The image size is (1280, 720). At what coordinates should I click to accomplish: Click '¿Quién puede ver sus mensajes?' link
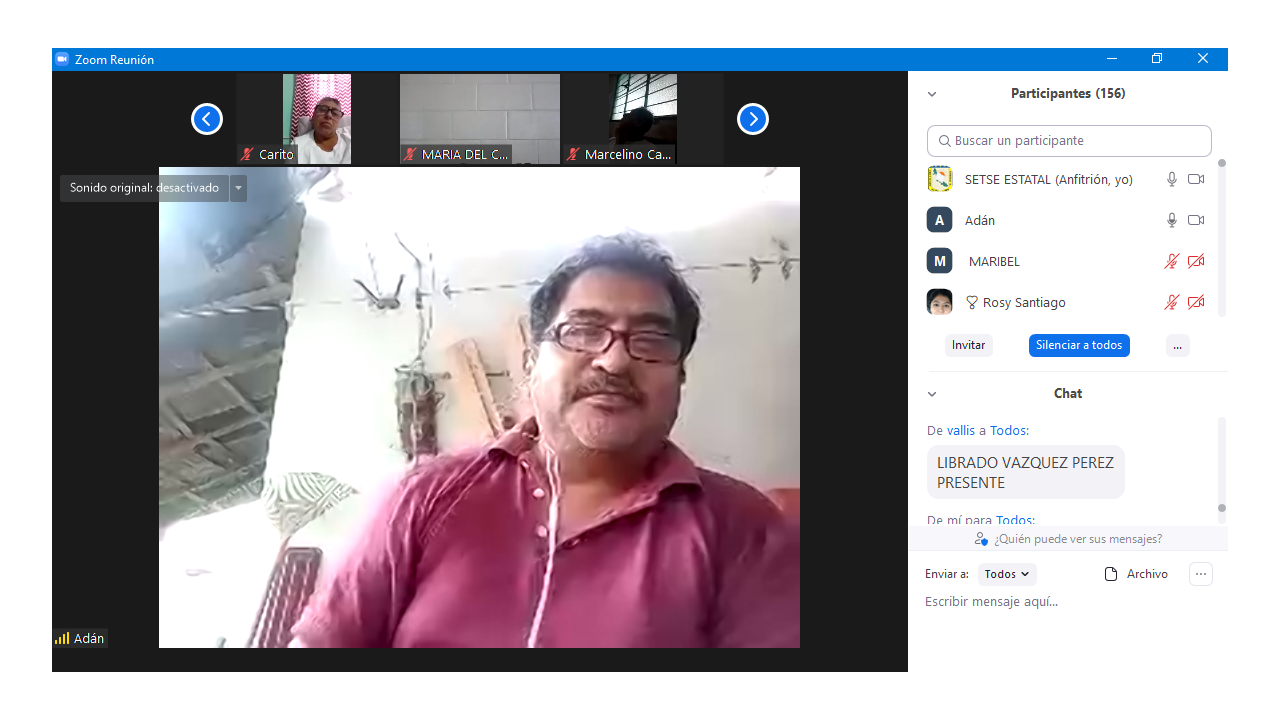tap(1078, 539)
